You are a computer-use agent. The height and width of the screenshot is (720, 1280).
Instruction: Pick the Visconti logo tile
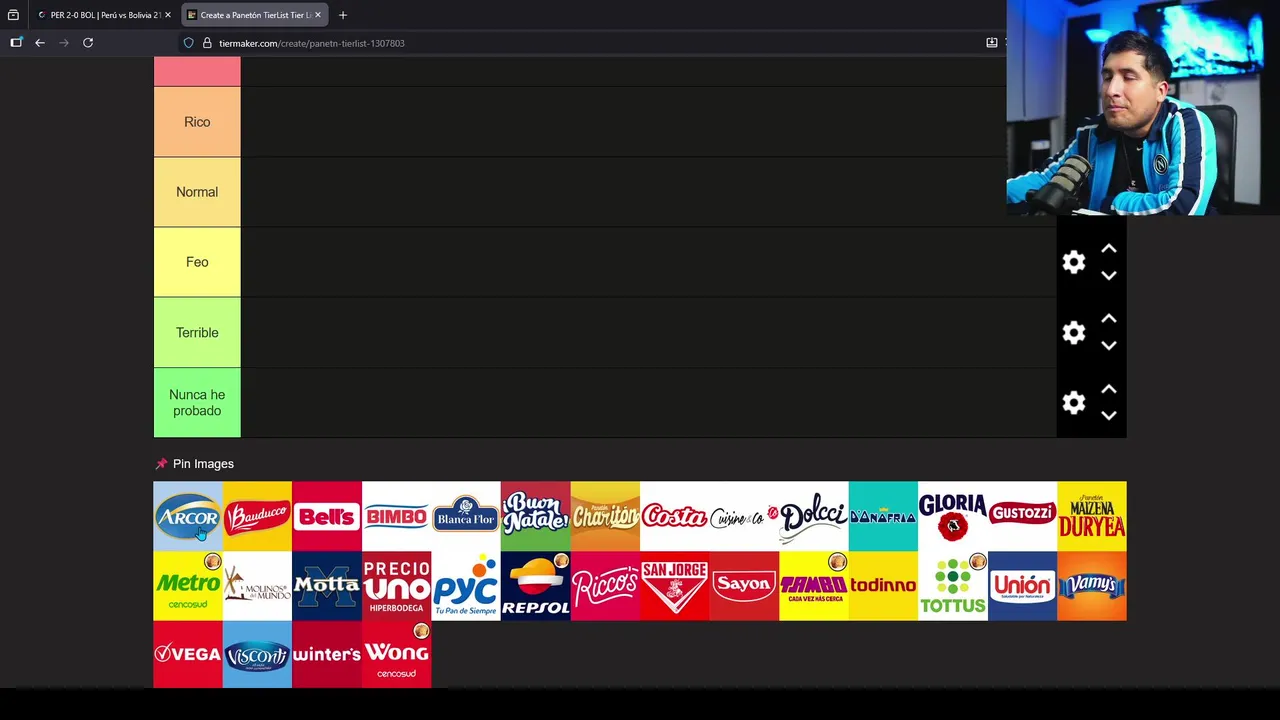pos(257,654)
